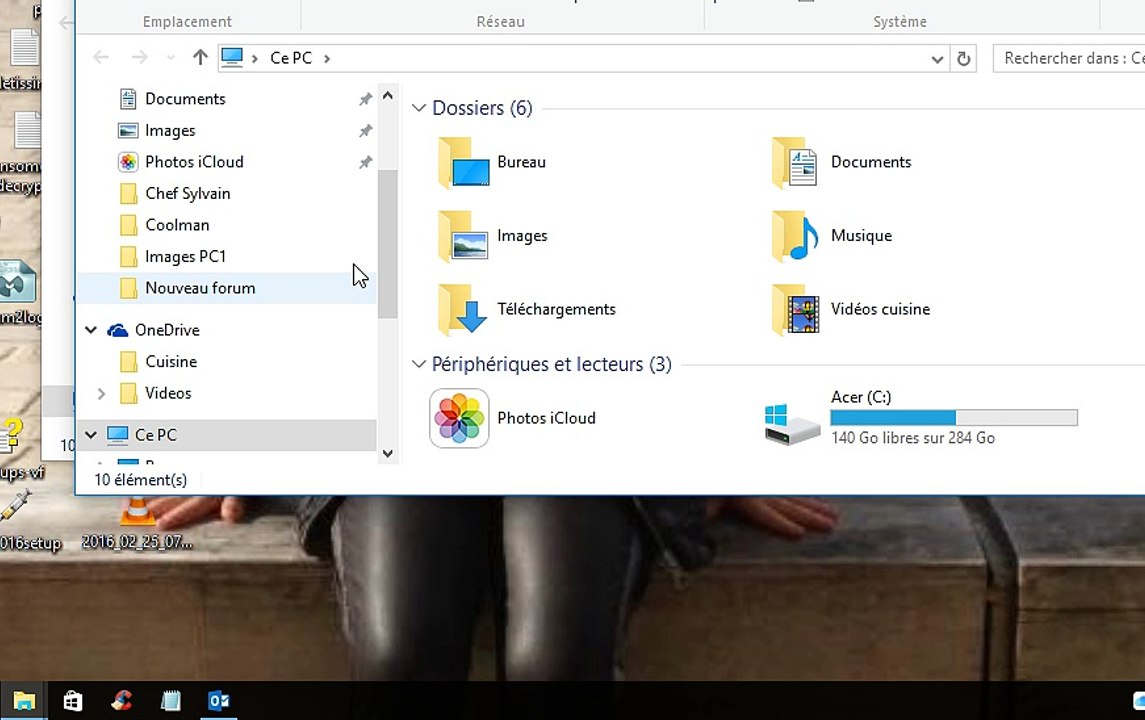Image resolution: width=1145 pixels, height=720 pixels.
Task: Open the Vidéos cuisine folder
Action: (x=795, y=310)
